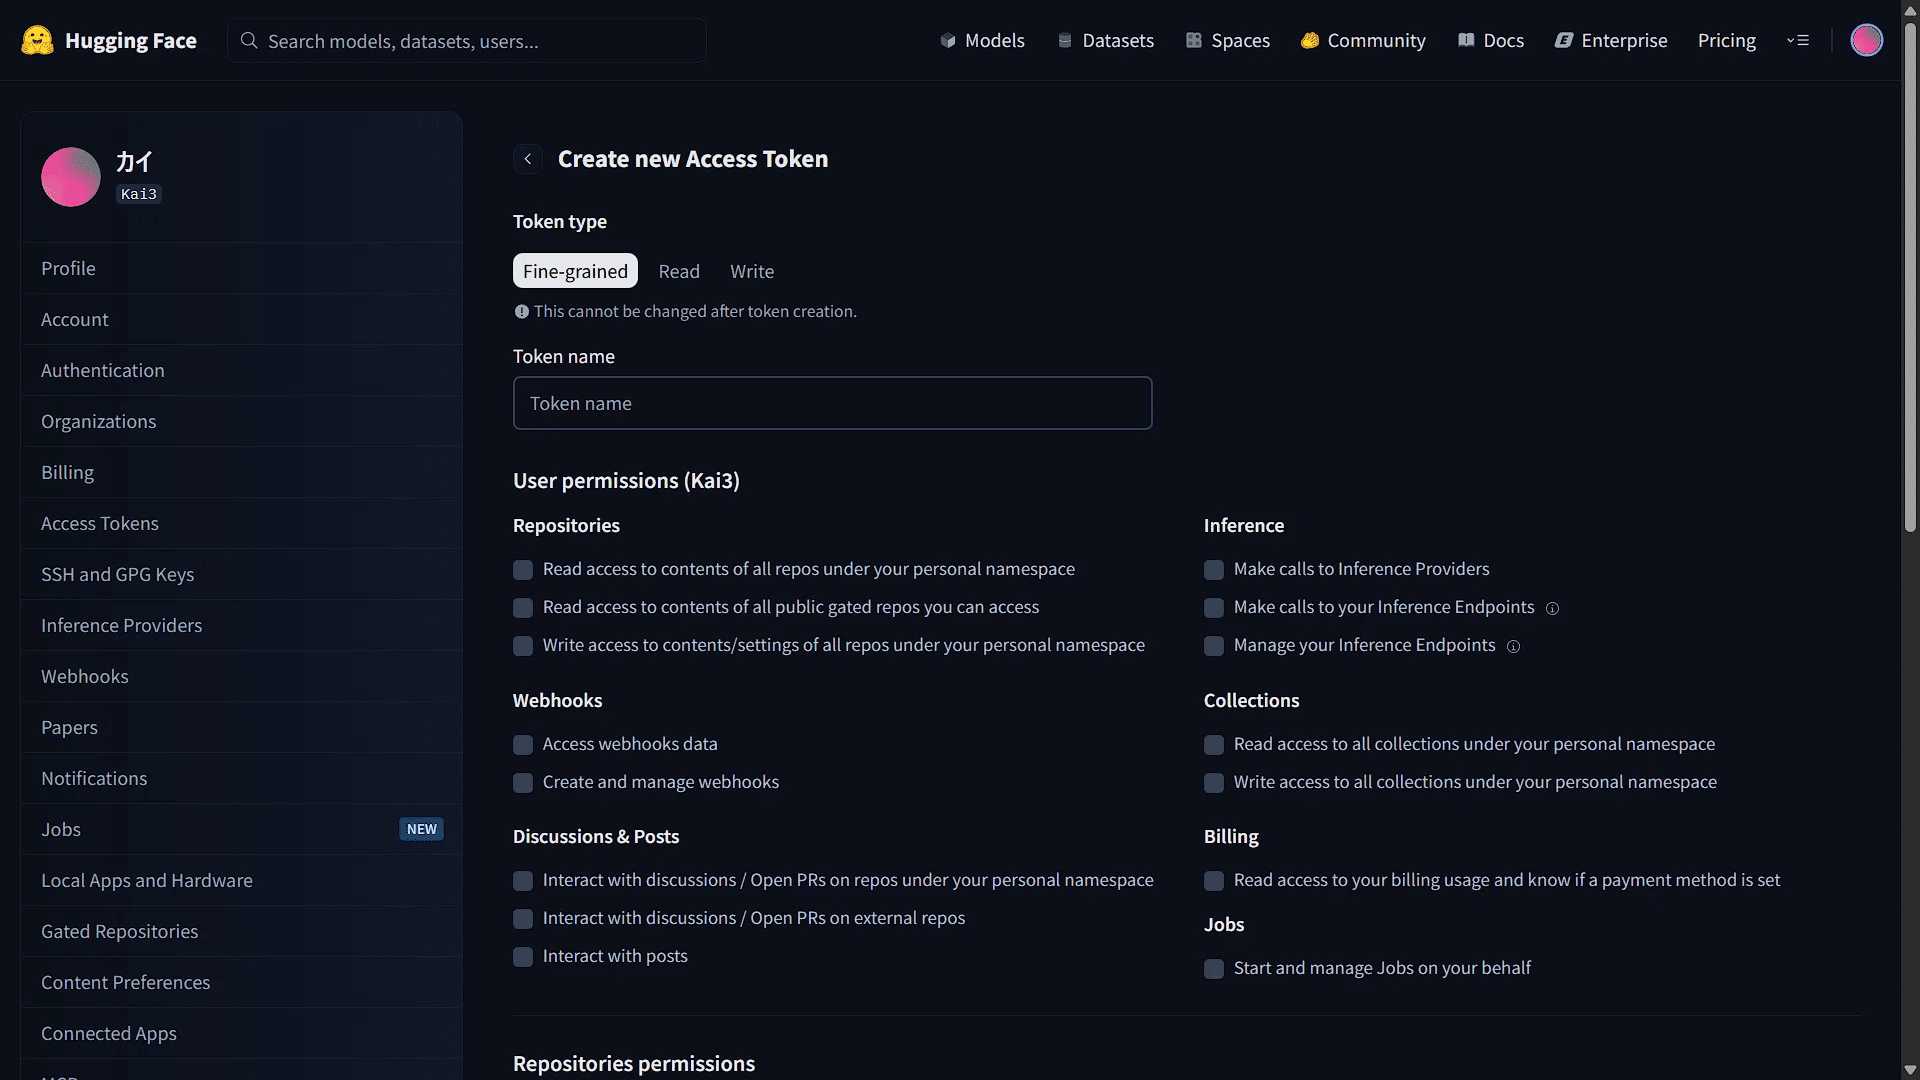The width and height of the screenshot is (1920, 1080).
Task: Click the Docs book icon
Action: 1466,41
